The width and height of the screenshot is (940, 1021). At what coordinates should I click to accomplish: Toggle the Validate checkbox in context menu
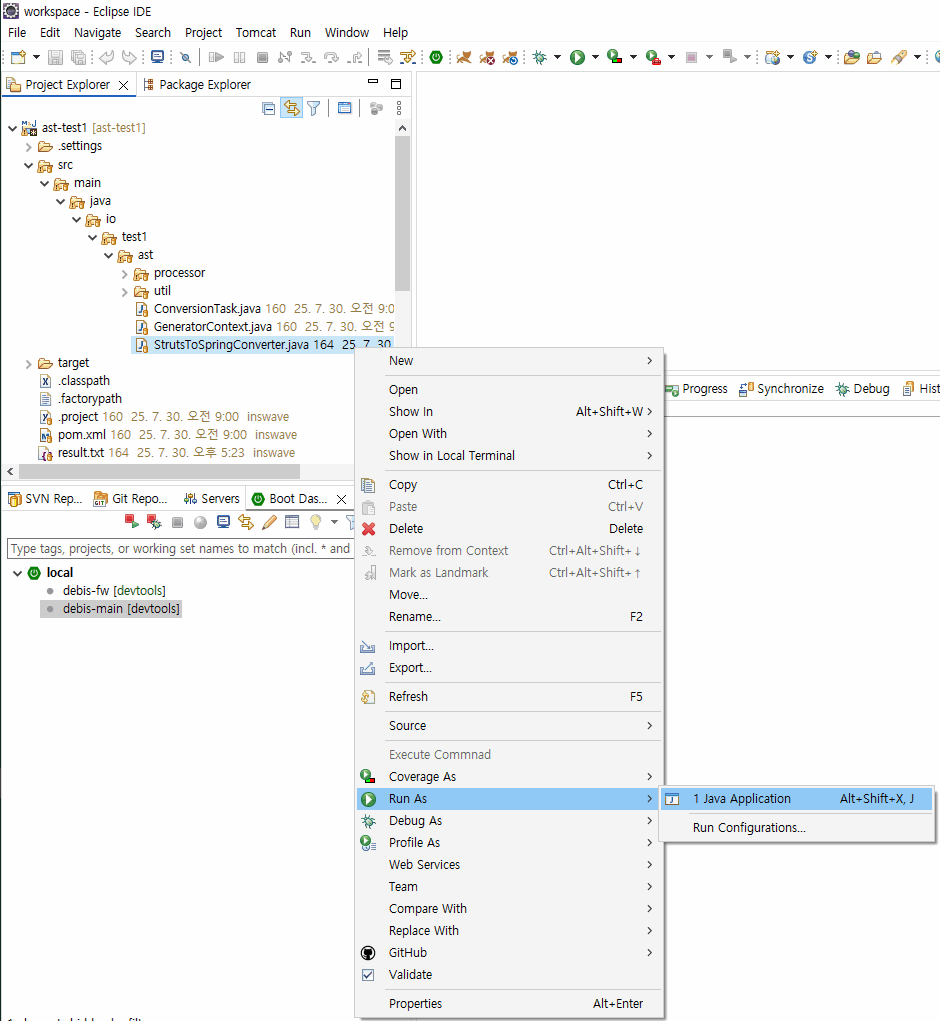368,975
